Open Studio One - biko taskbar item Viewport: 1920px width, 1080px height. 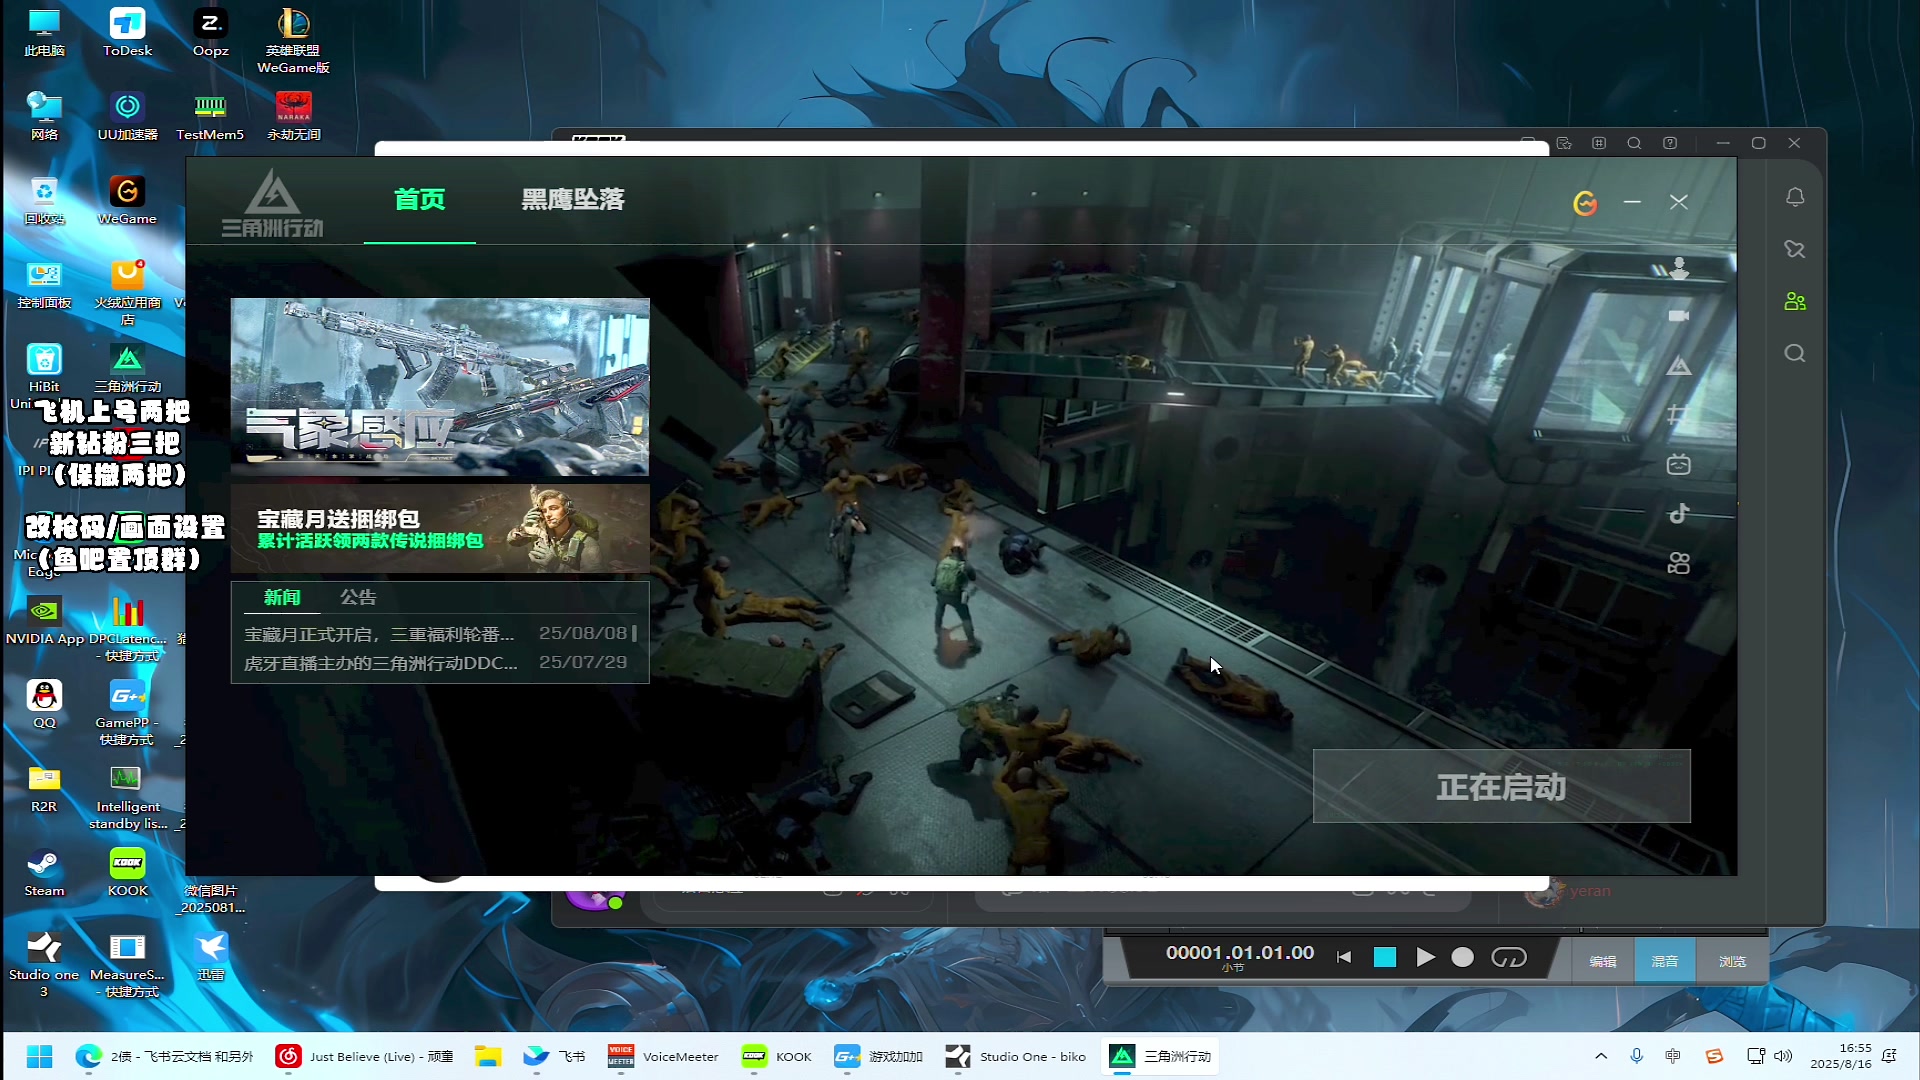point(1016,1056)
